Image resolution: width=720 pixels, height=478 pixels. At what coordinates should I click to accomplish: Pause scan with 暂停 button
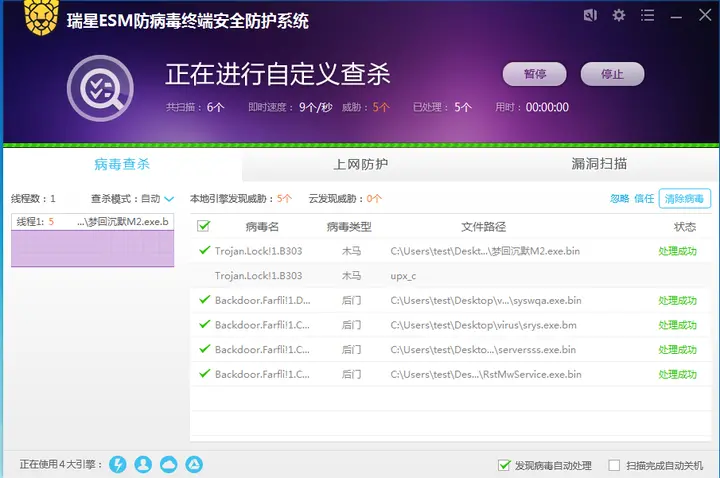[x=534, y=74]
